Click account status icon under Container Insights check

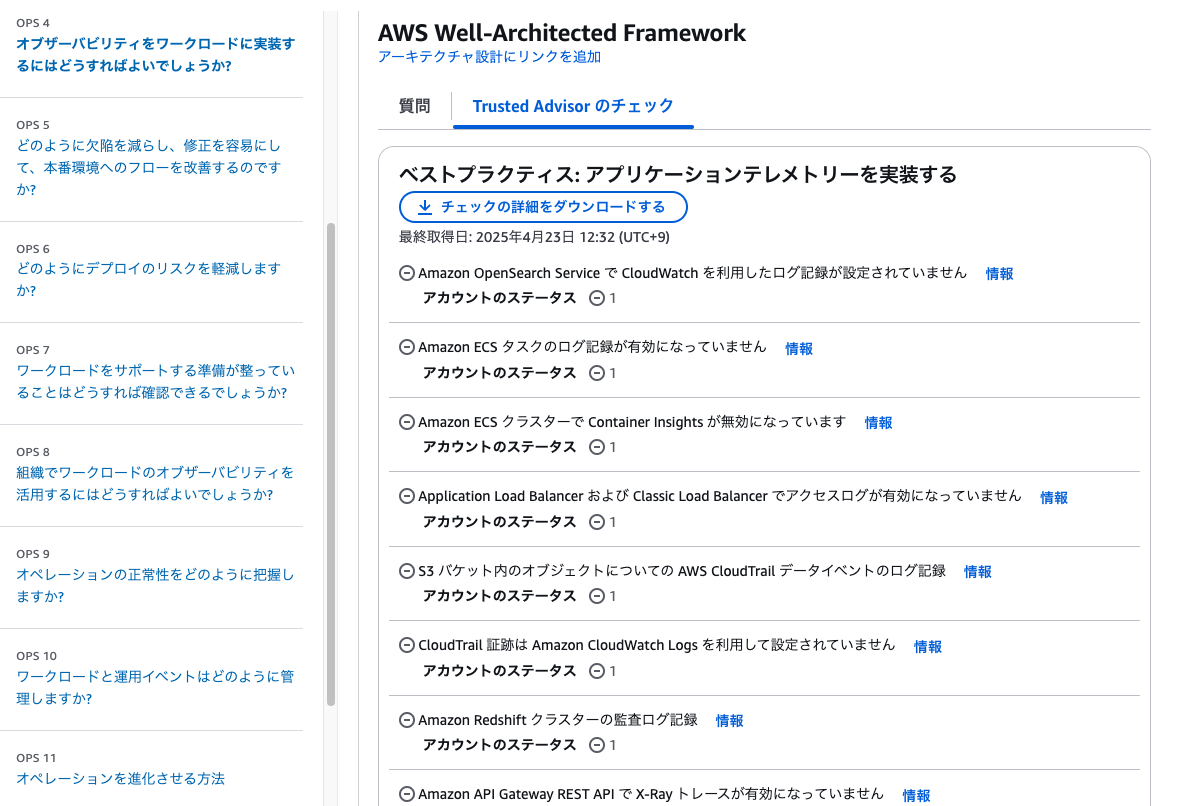pyautogui.click(x=597, y=447)
